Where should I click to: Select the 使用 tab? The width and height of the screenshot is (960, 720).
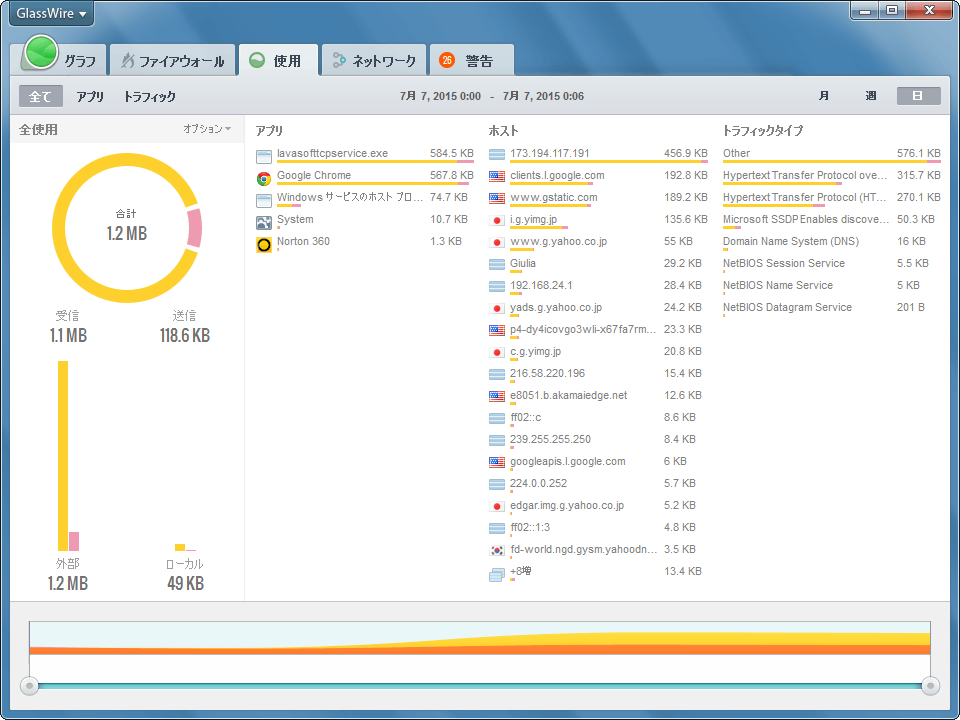pyautogui.click(x=279, y=60)
